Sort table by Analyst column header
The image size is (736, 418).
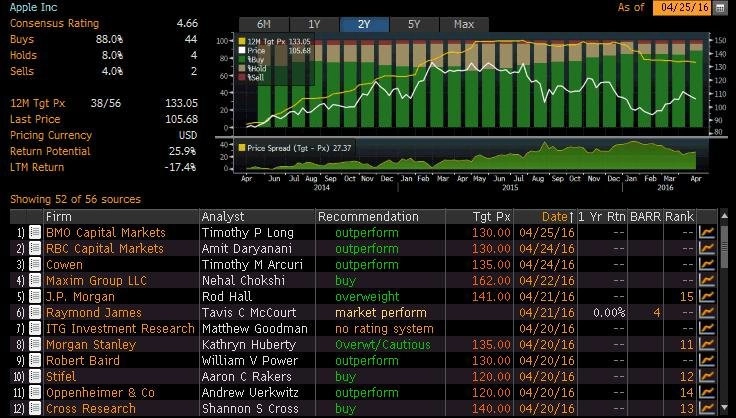tap(257, 217)
